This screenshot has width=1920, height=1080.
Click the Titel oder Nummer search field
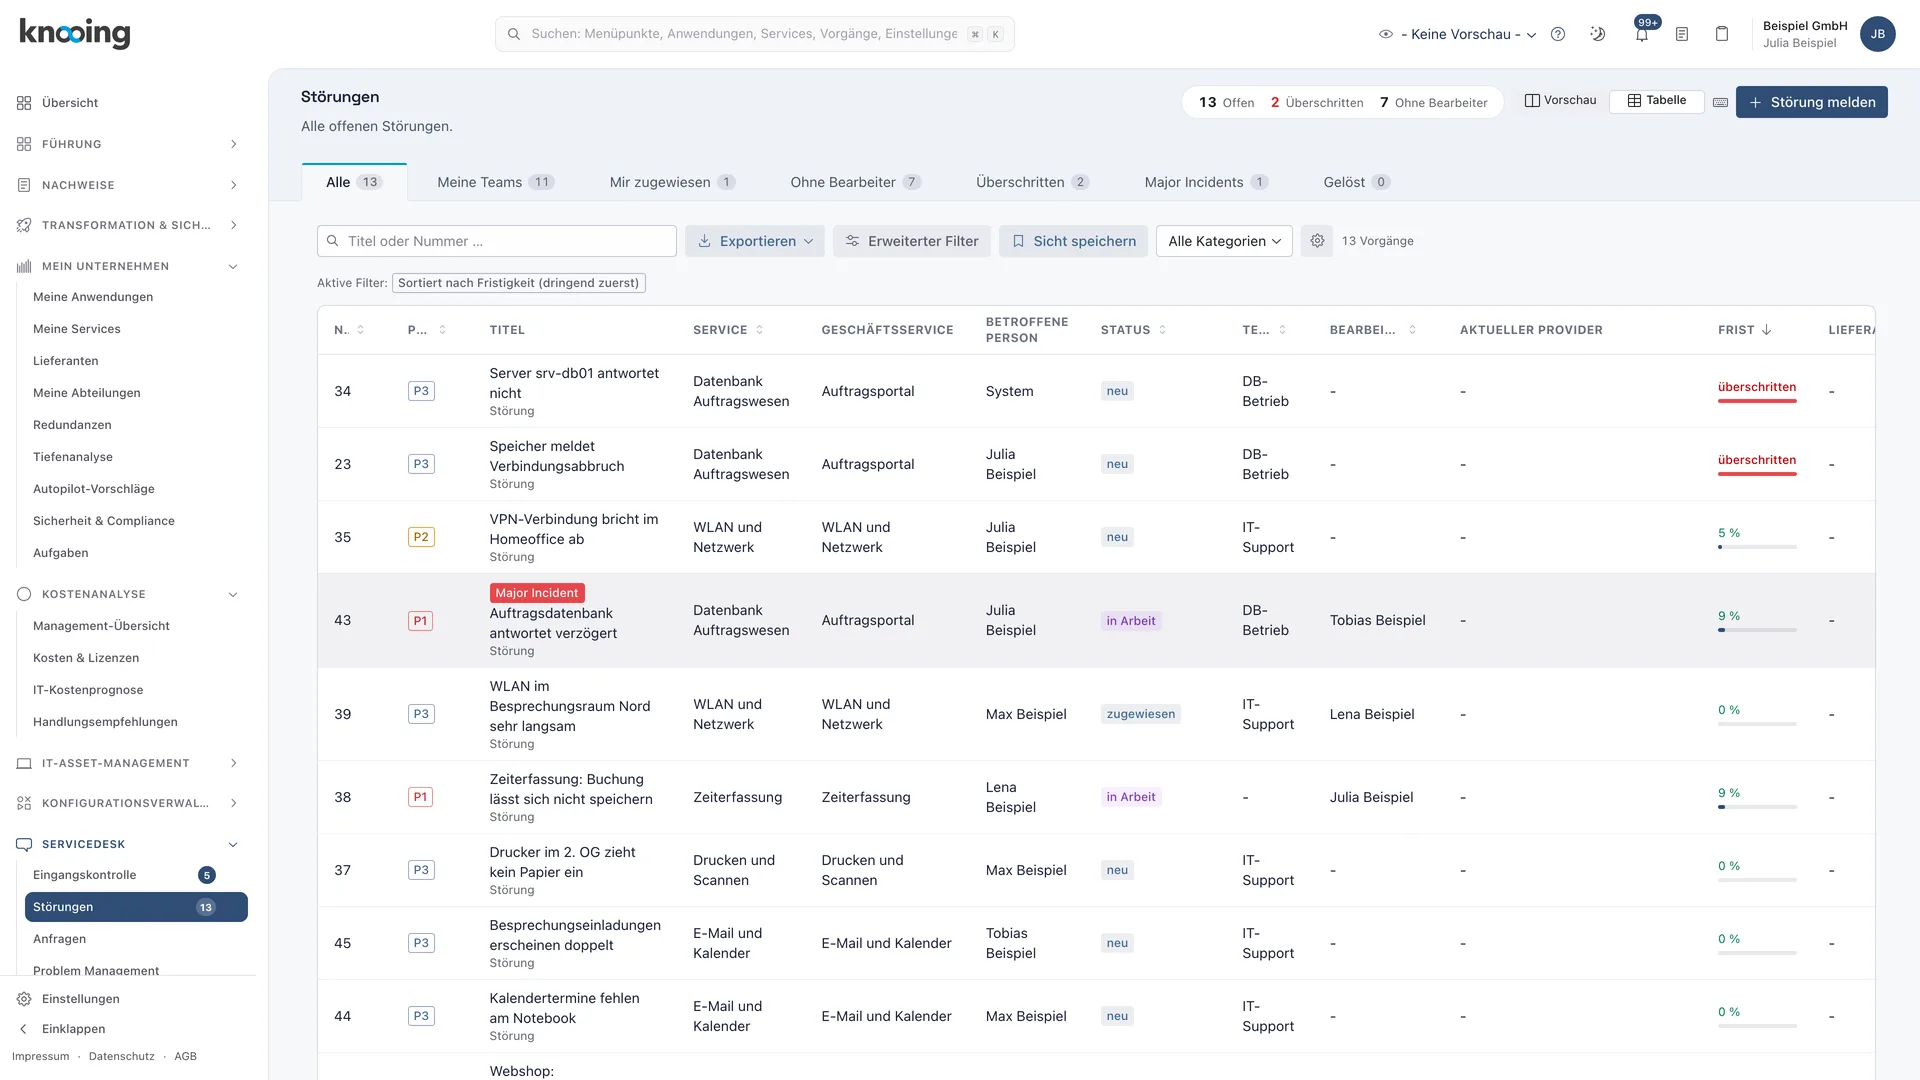pyautogui.click(x=497, y=241)
